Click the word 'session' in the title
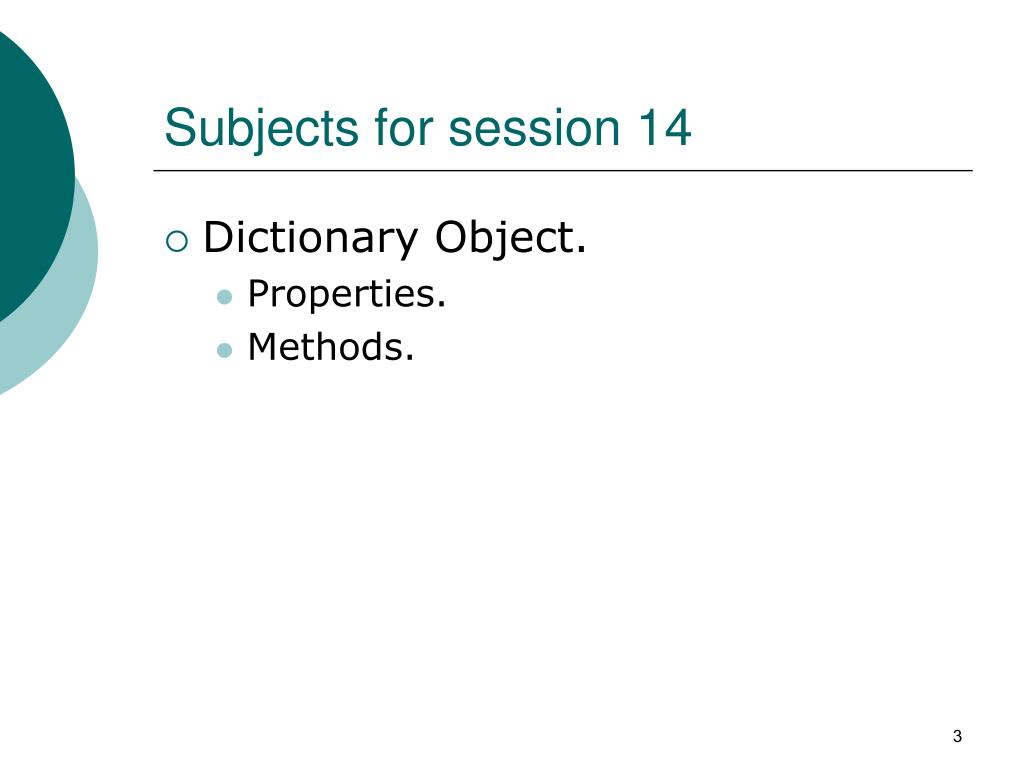The image size is (1024, 768). 534,128
